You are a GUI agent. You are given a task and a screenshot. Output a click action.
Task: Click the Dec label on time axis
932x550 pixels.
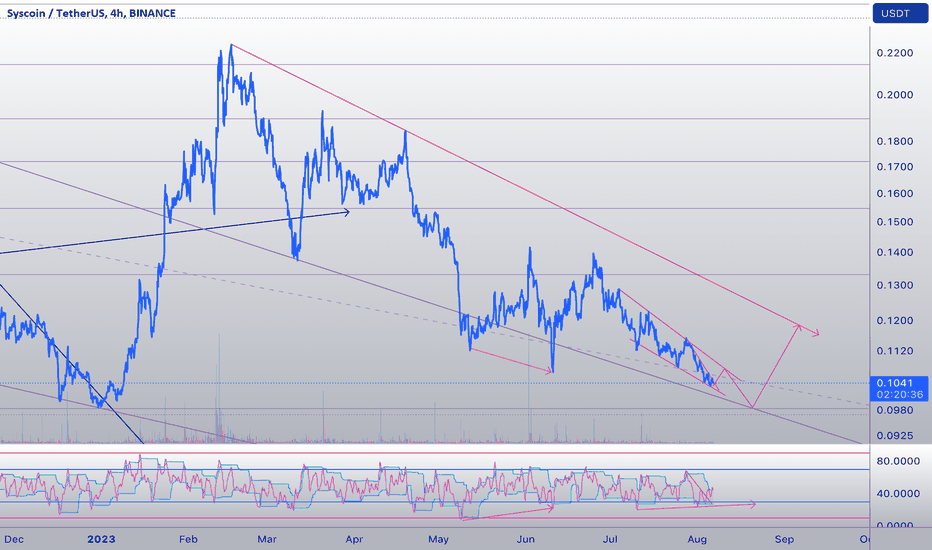click(x=14, y=539)
